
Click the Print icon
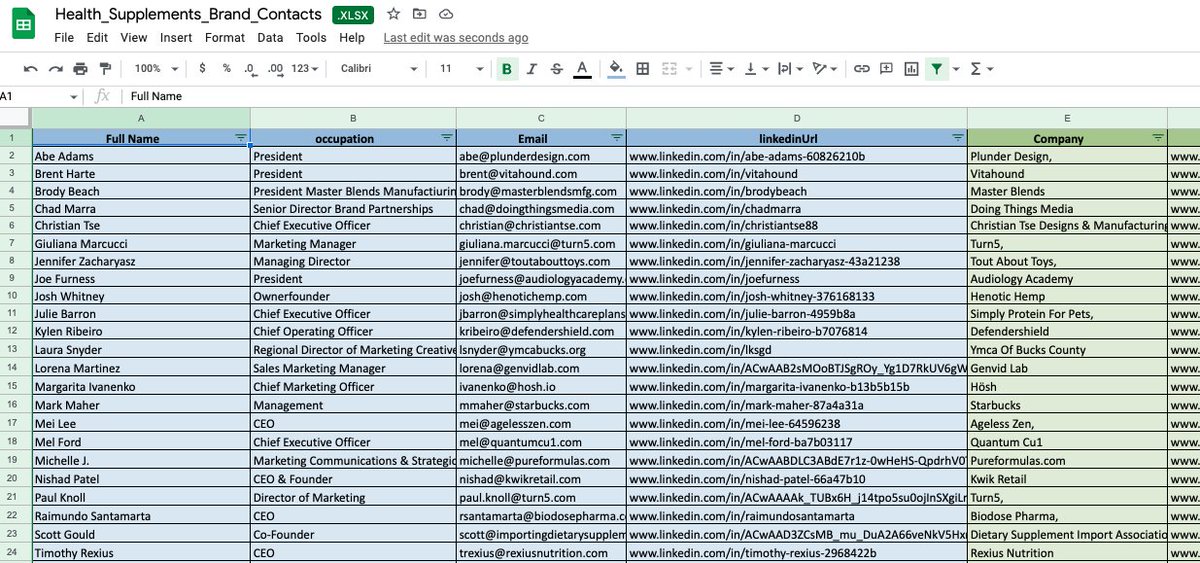(80, 68)
